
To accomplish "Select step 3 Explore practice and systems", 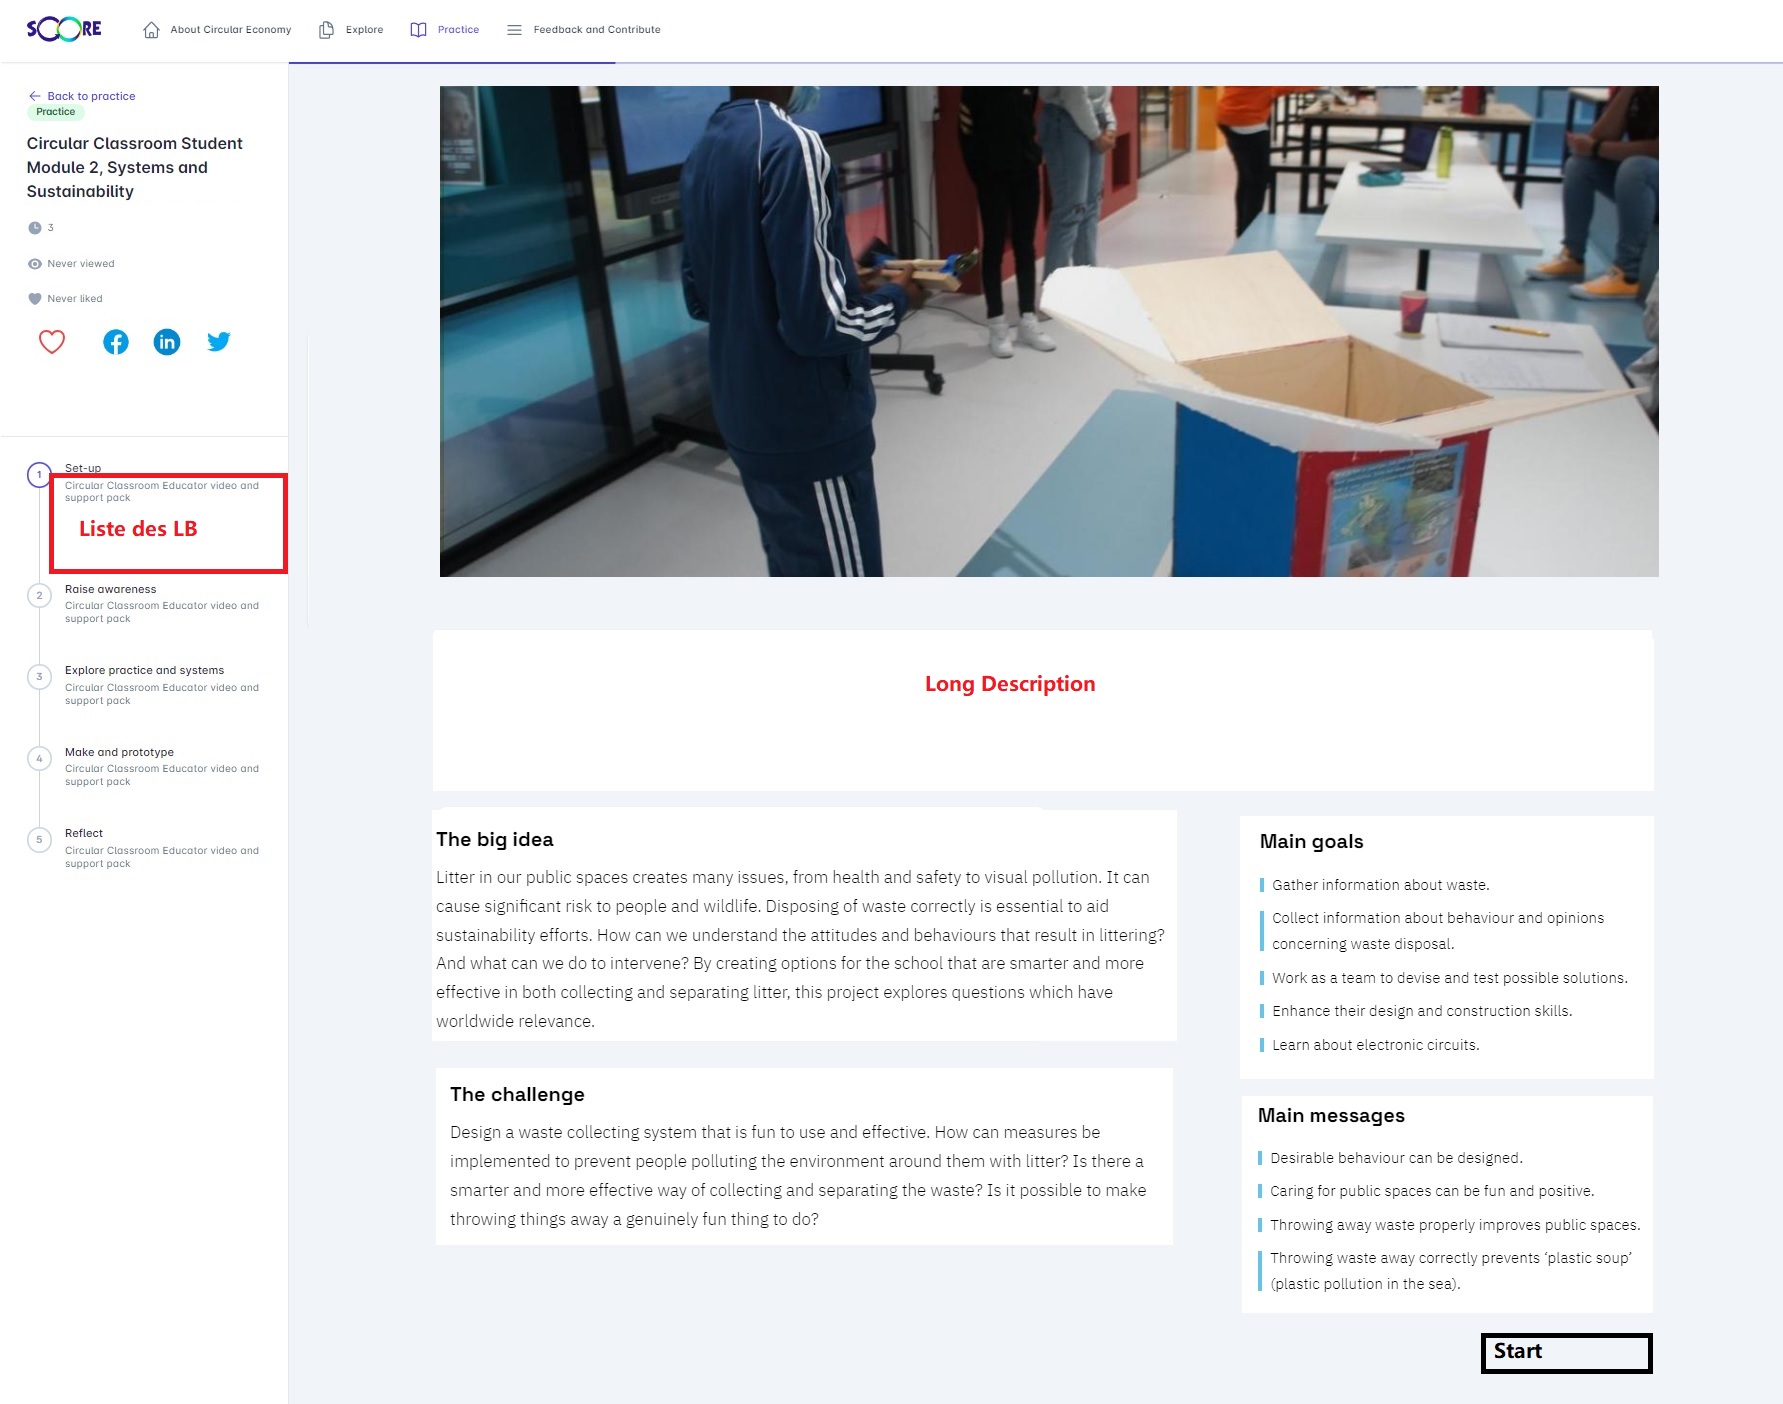I will pos(144,671).
